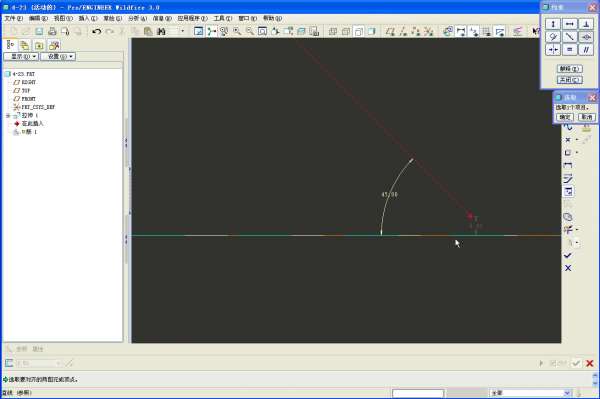The height and width of the screenshot is (399, 600).
Task: Open the 工具(T) menu
Action: [223, 18]
